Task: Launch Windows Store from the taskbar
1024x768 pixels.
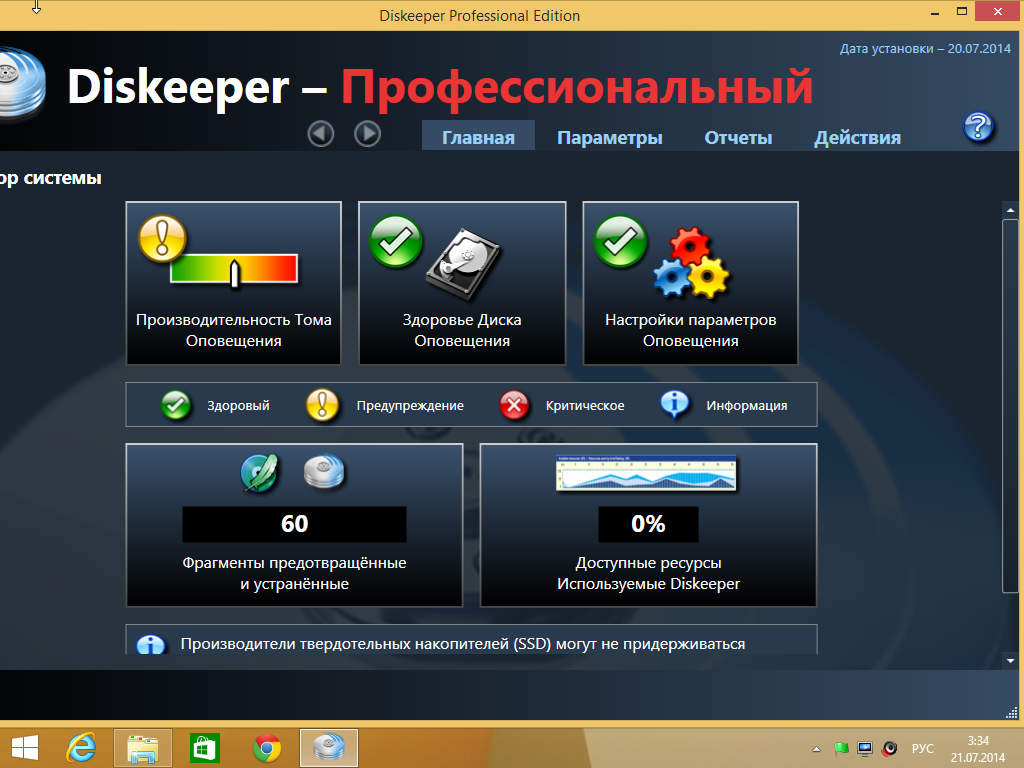Action: 204,748
